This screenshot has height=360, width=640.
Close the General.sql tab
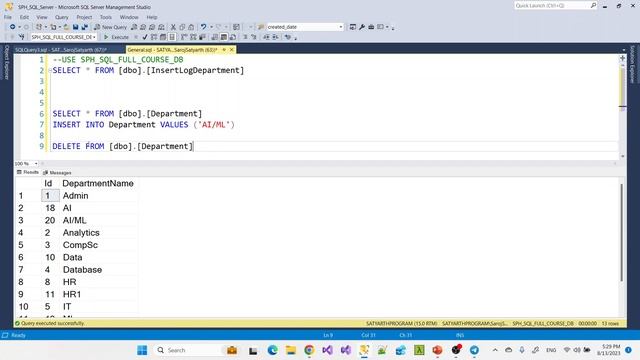click(231, 50)
